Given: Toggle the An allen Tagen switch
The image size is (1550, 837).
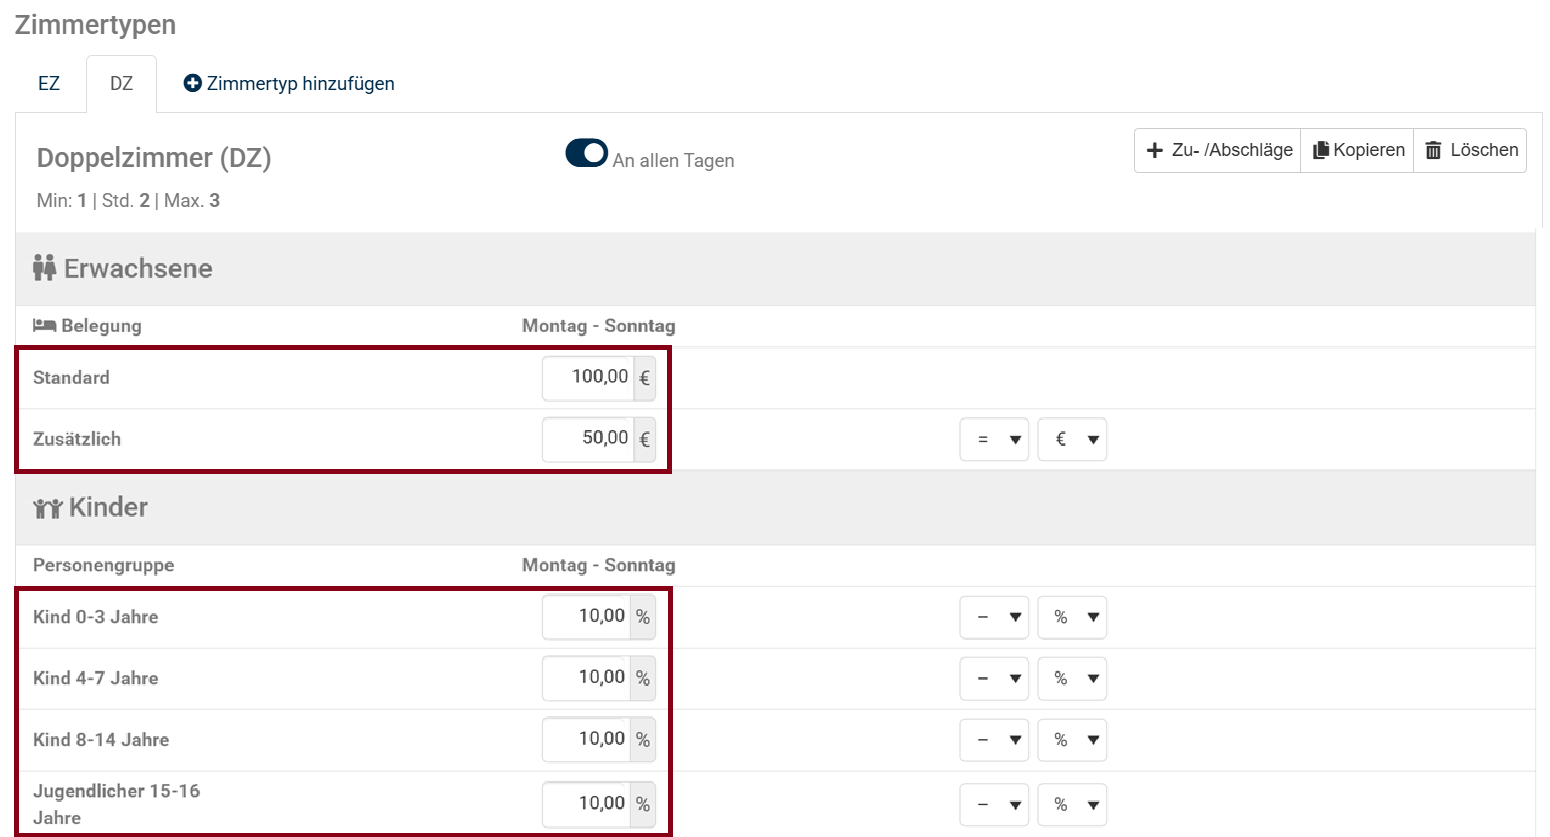Looking at the screenshot, I should pos(586,153).
